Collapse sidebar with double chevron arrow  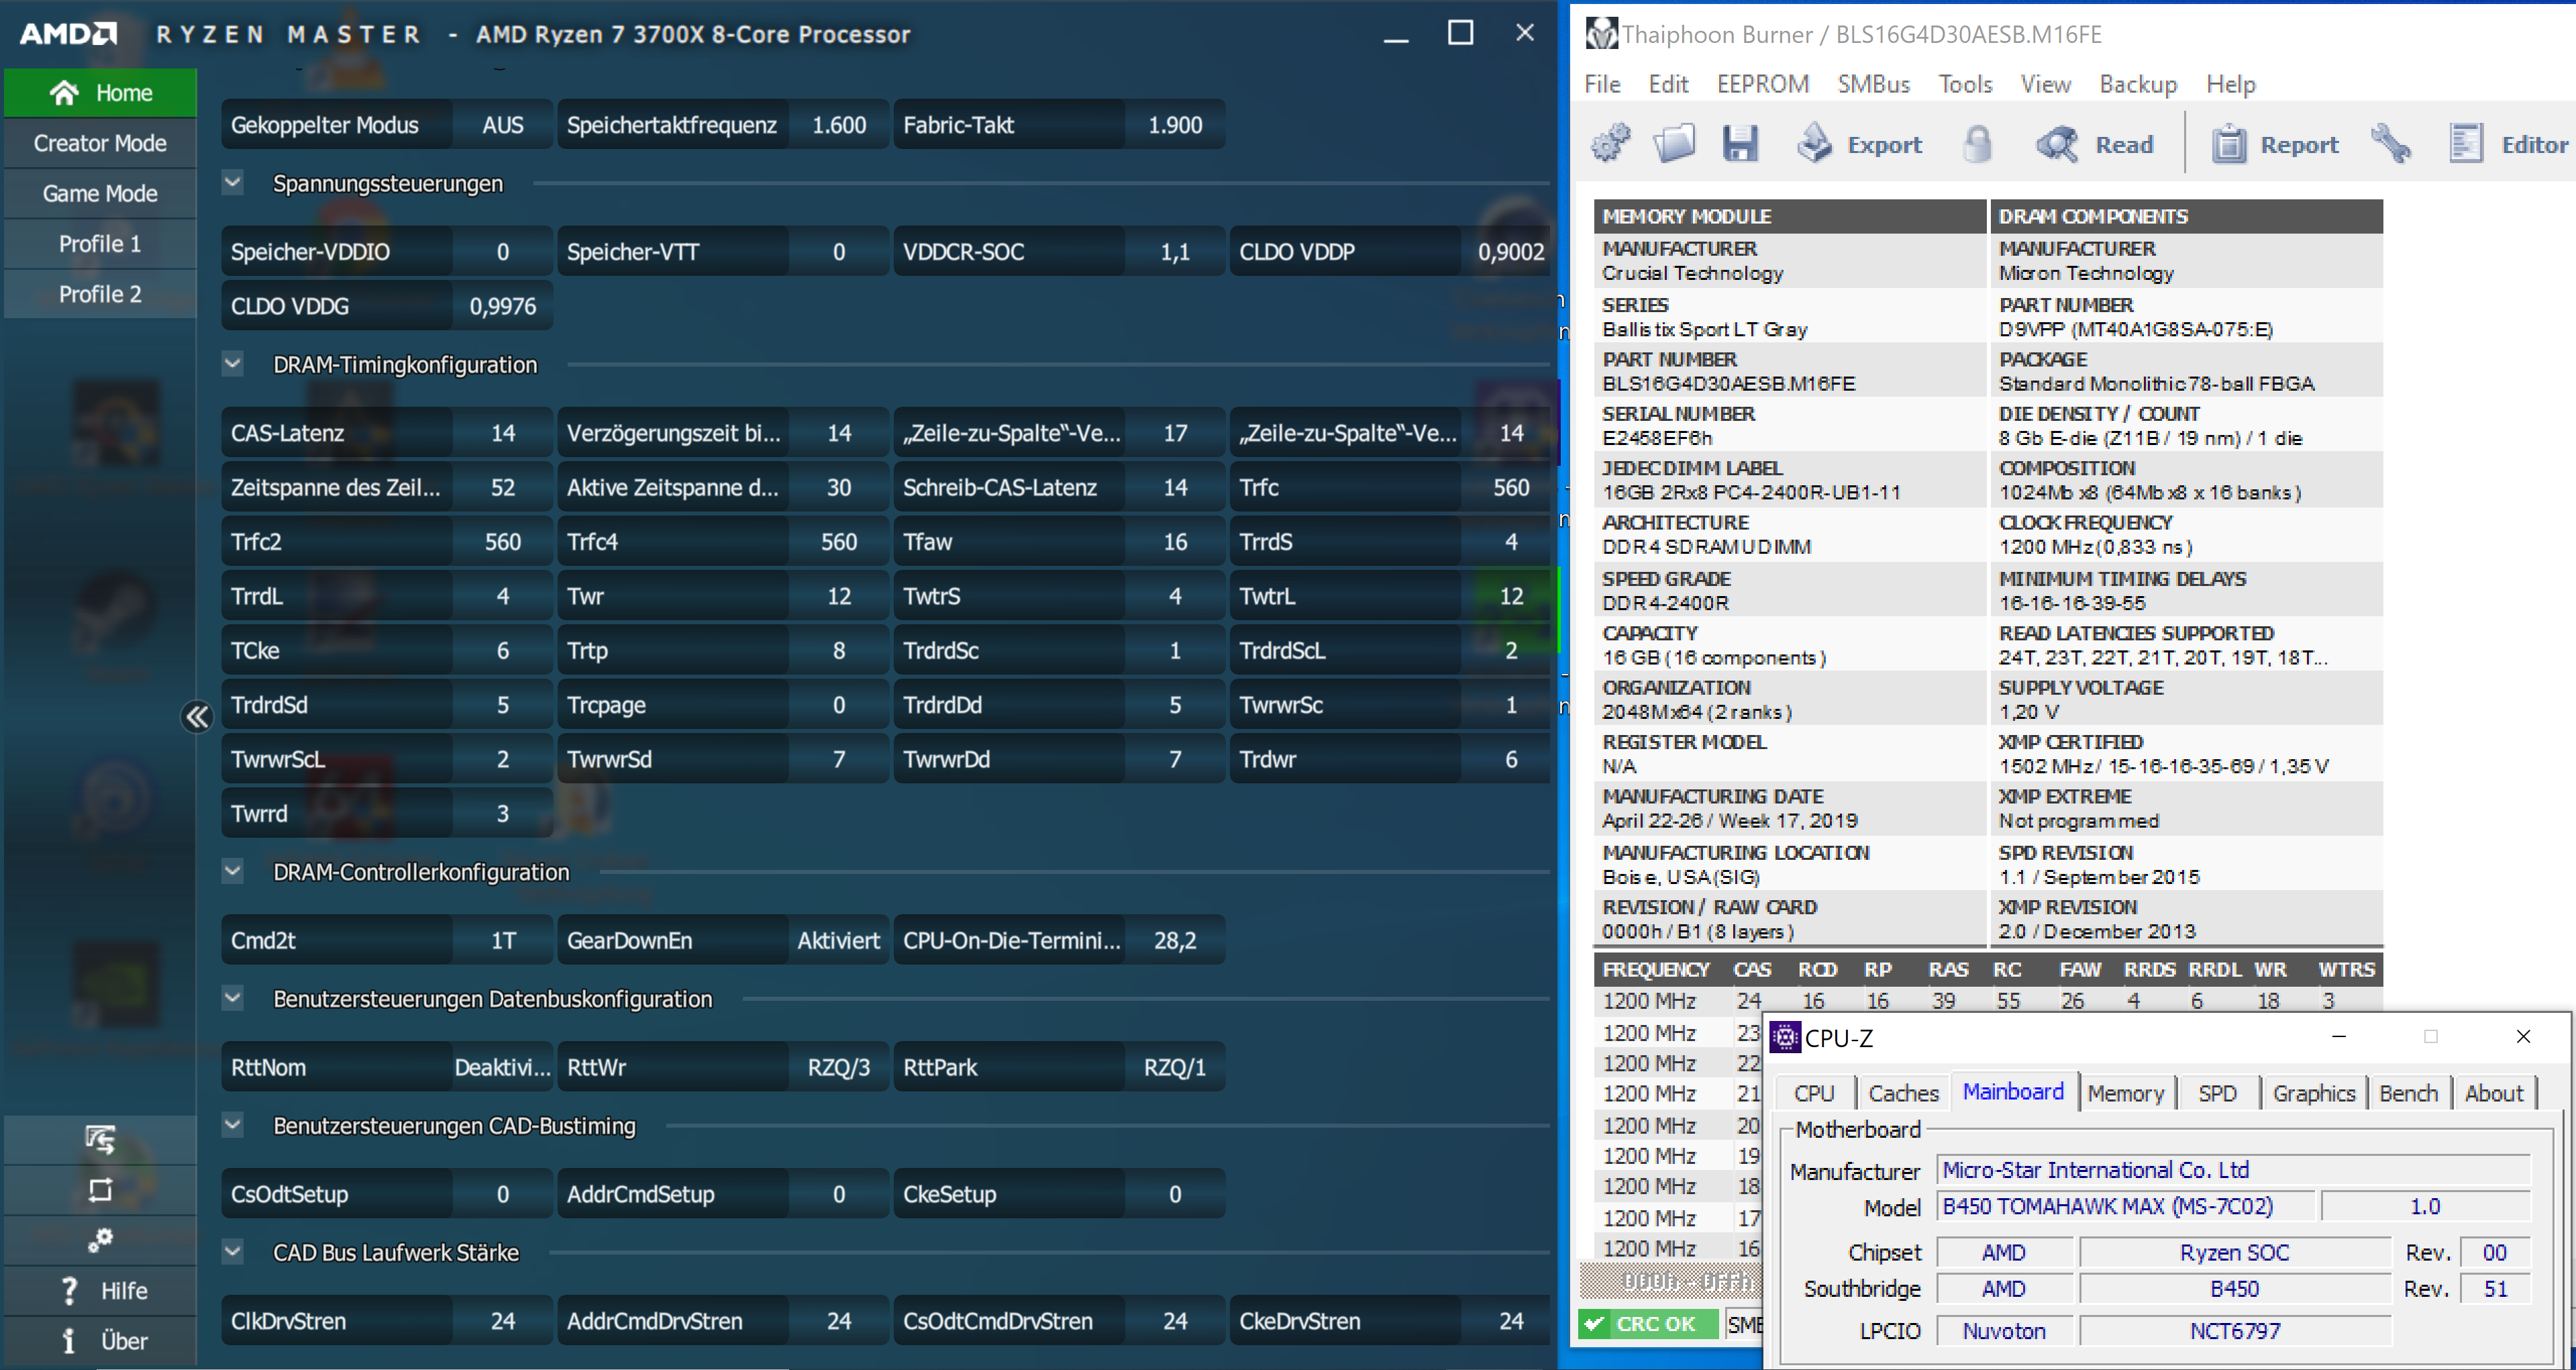[197, 716]
